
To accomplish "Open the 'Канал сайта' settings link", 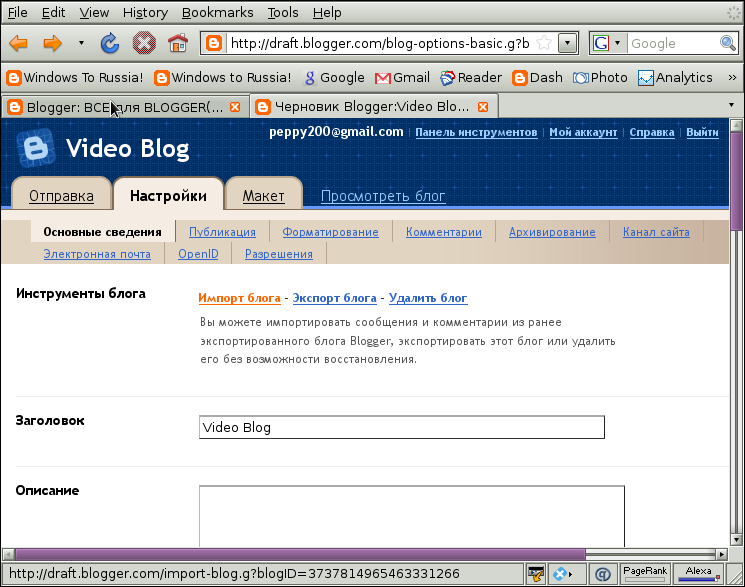I will click(x=656, y=232).
